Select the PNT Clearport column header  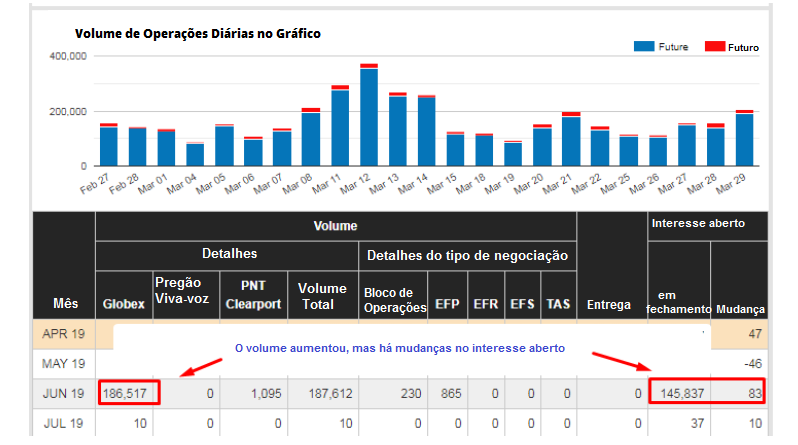[252, 296]
